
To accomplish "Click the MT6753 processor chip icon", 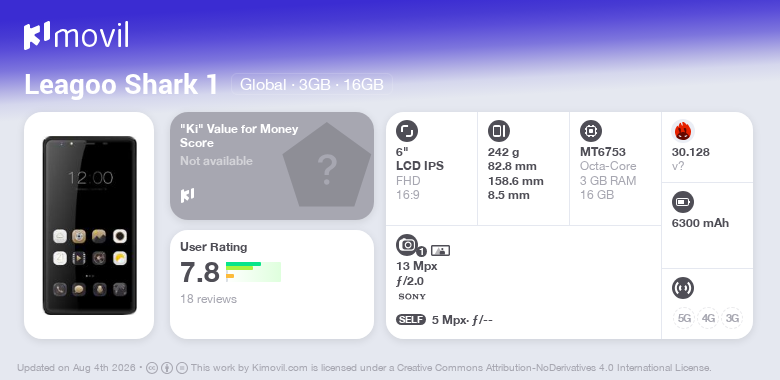I will pyautogui.click(x=590, y=131).
